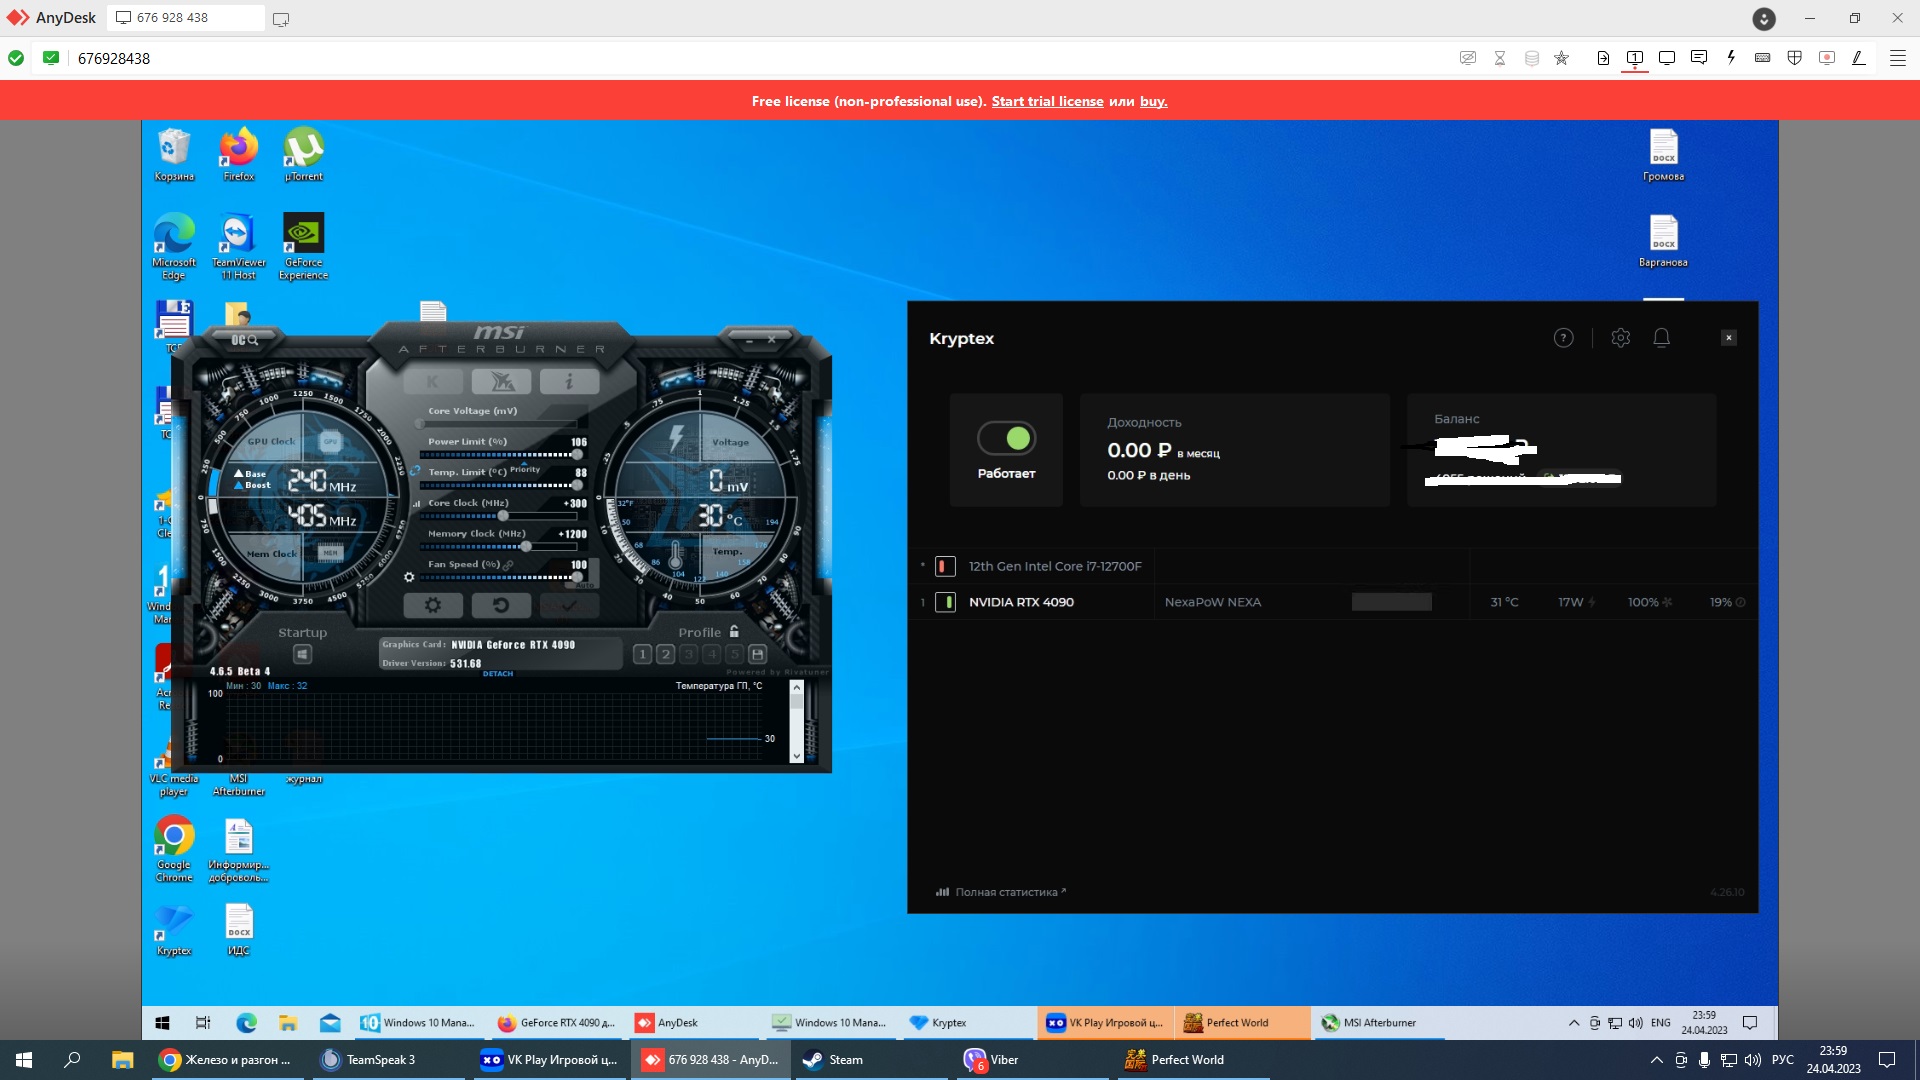Reset Afterburner settings to defaults

pos(501,605)
